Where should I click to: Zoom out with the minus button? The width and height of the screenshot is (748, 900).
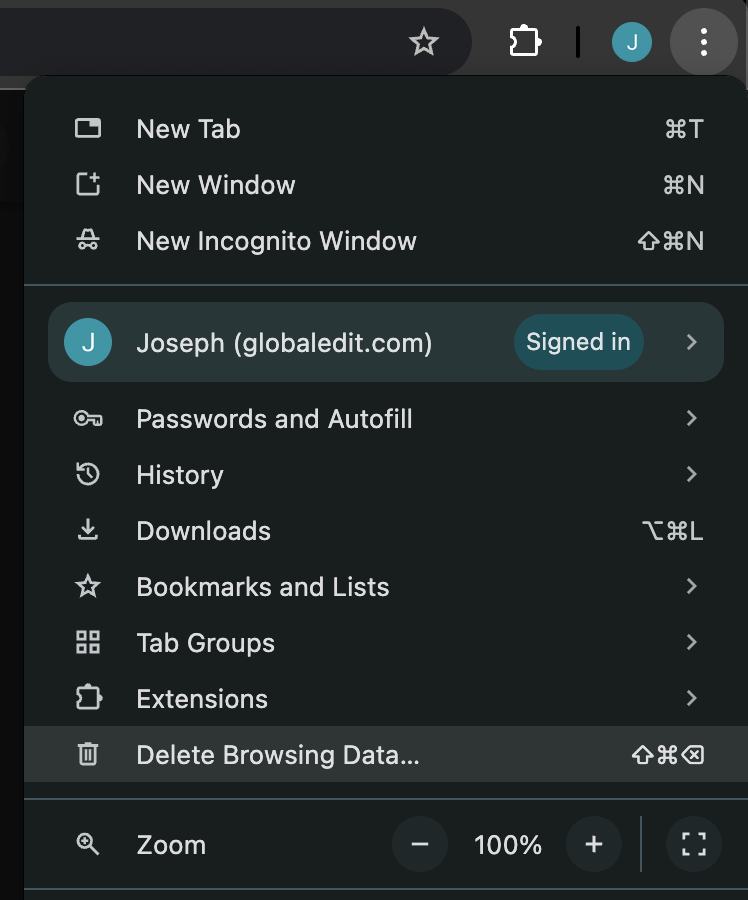tap(420, 845)
